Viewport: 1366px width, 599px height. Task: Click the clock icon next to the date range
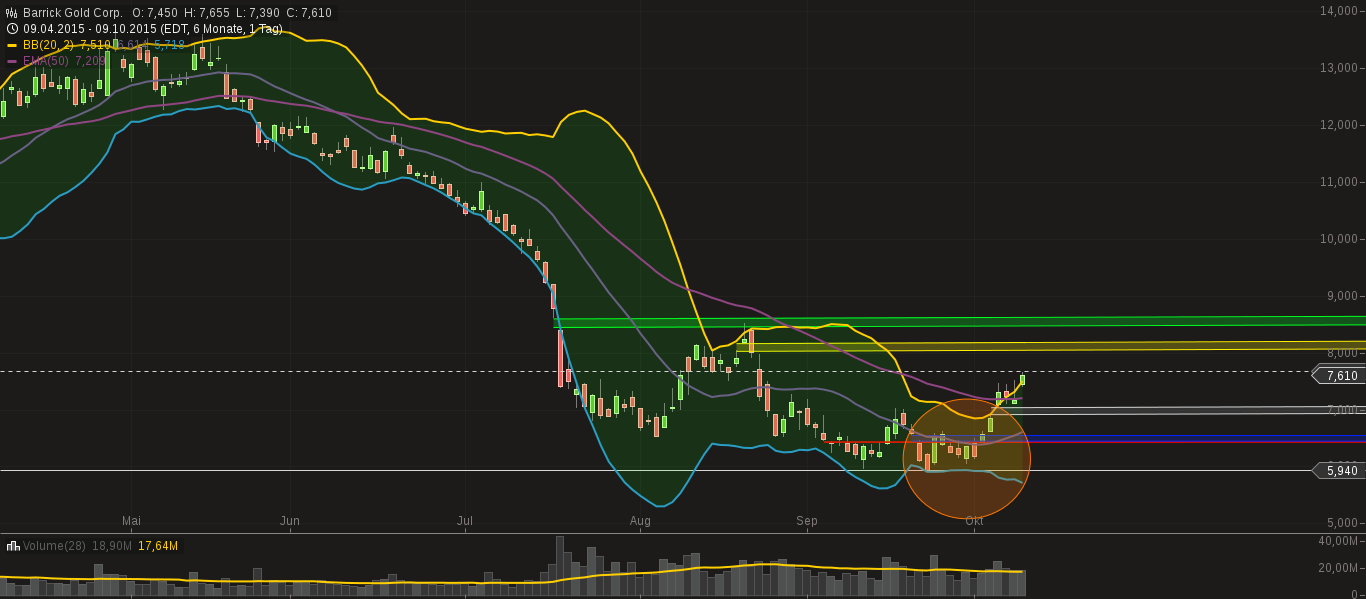[x=11, y=28]
